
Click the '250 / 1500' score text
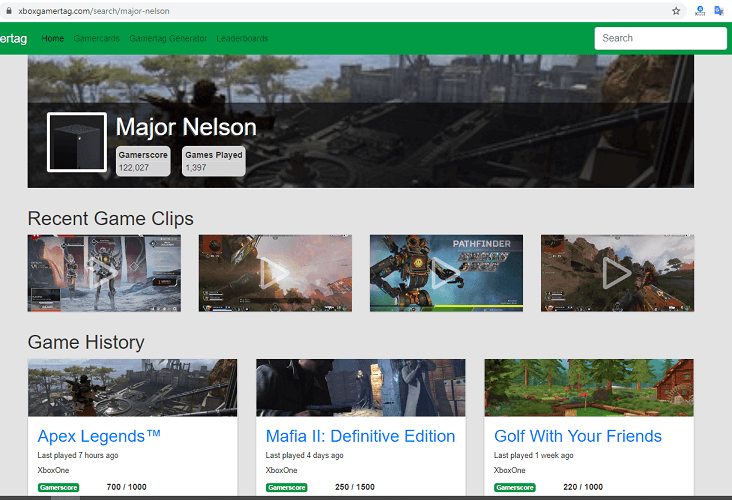[x=355, y=487]
